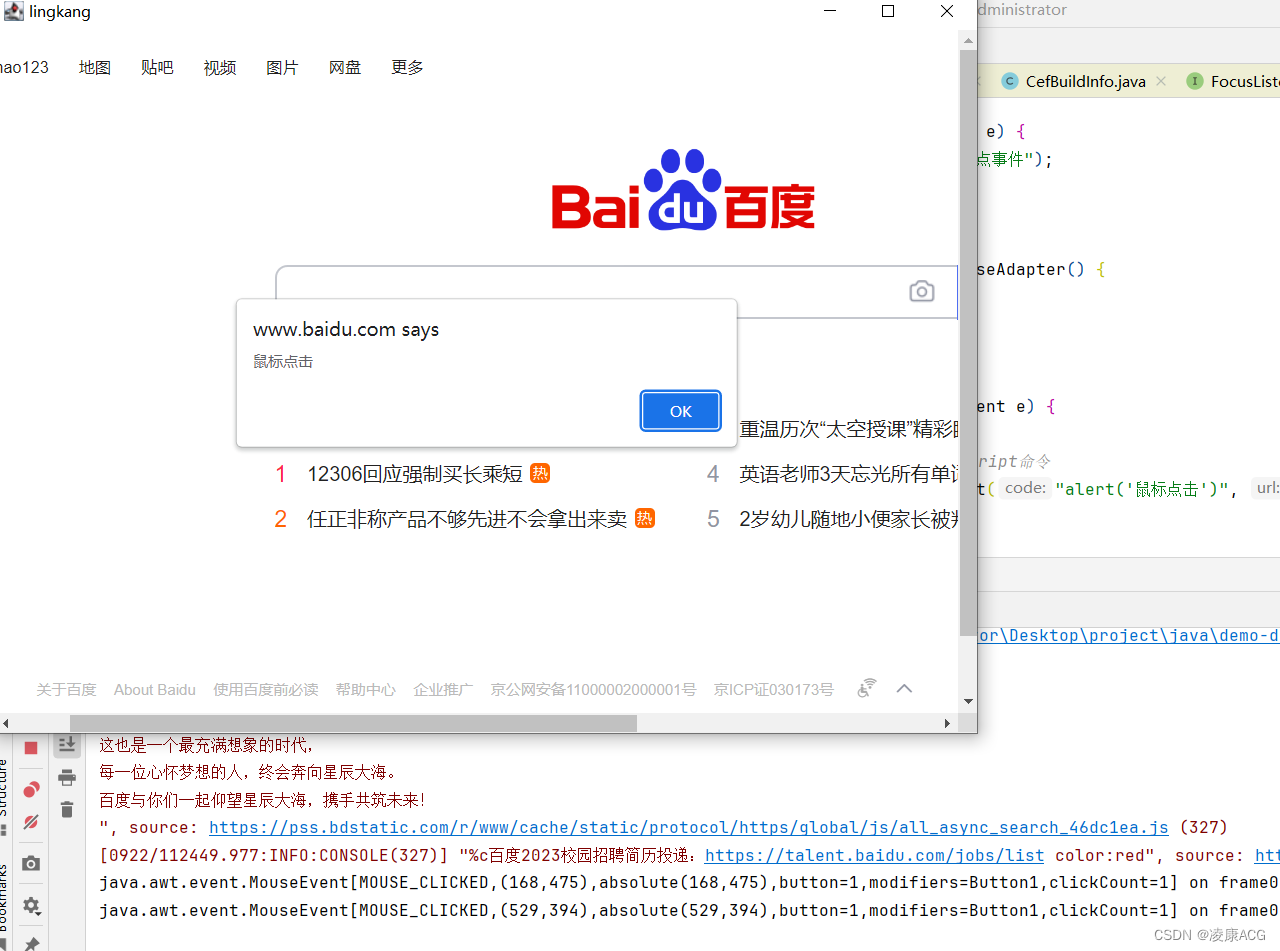Image resolution: width=1280 pixels, height=951 pixels.
Task: Click the 热 badge beside 12306 headline
Action: [540, 473]
